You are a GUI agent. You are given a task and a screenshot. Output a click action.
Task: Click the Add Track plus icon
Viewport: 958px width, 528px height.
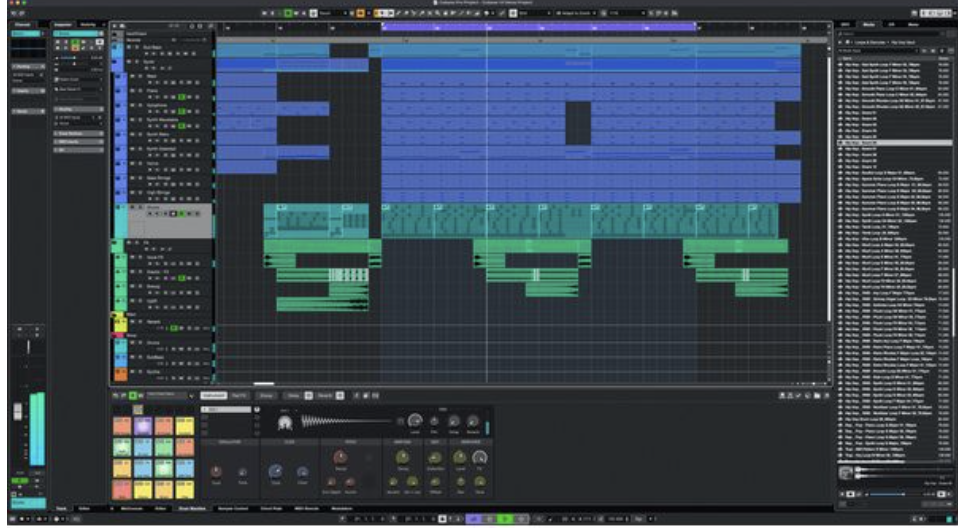114,26
